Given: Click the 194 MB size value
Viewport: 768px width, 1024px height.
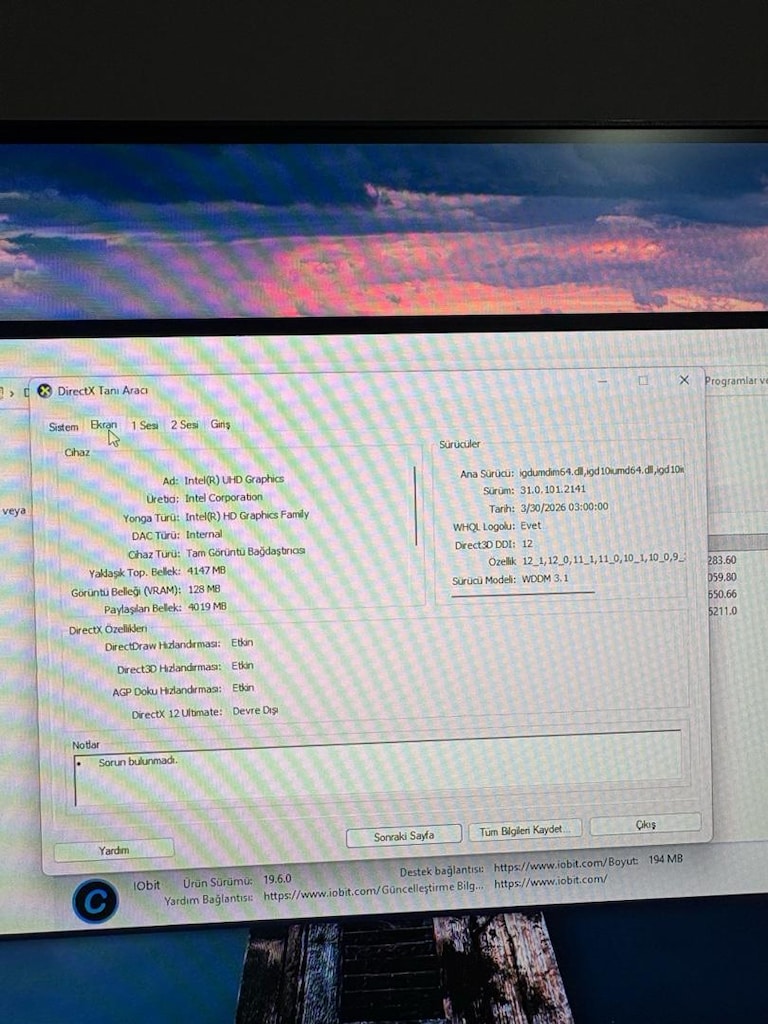Looking at the screenshot, I should 665,859.
